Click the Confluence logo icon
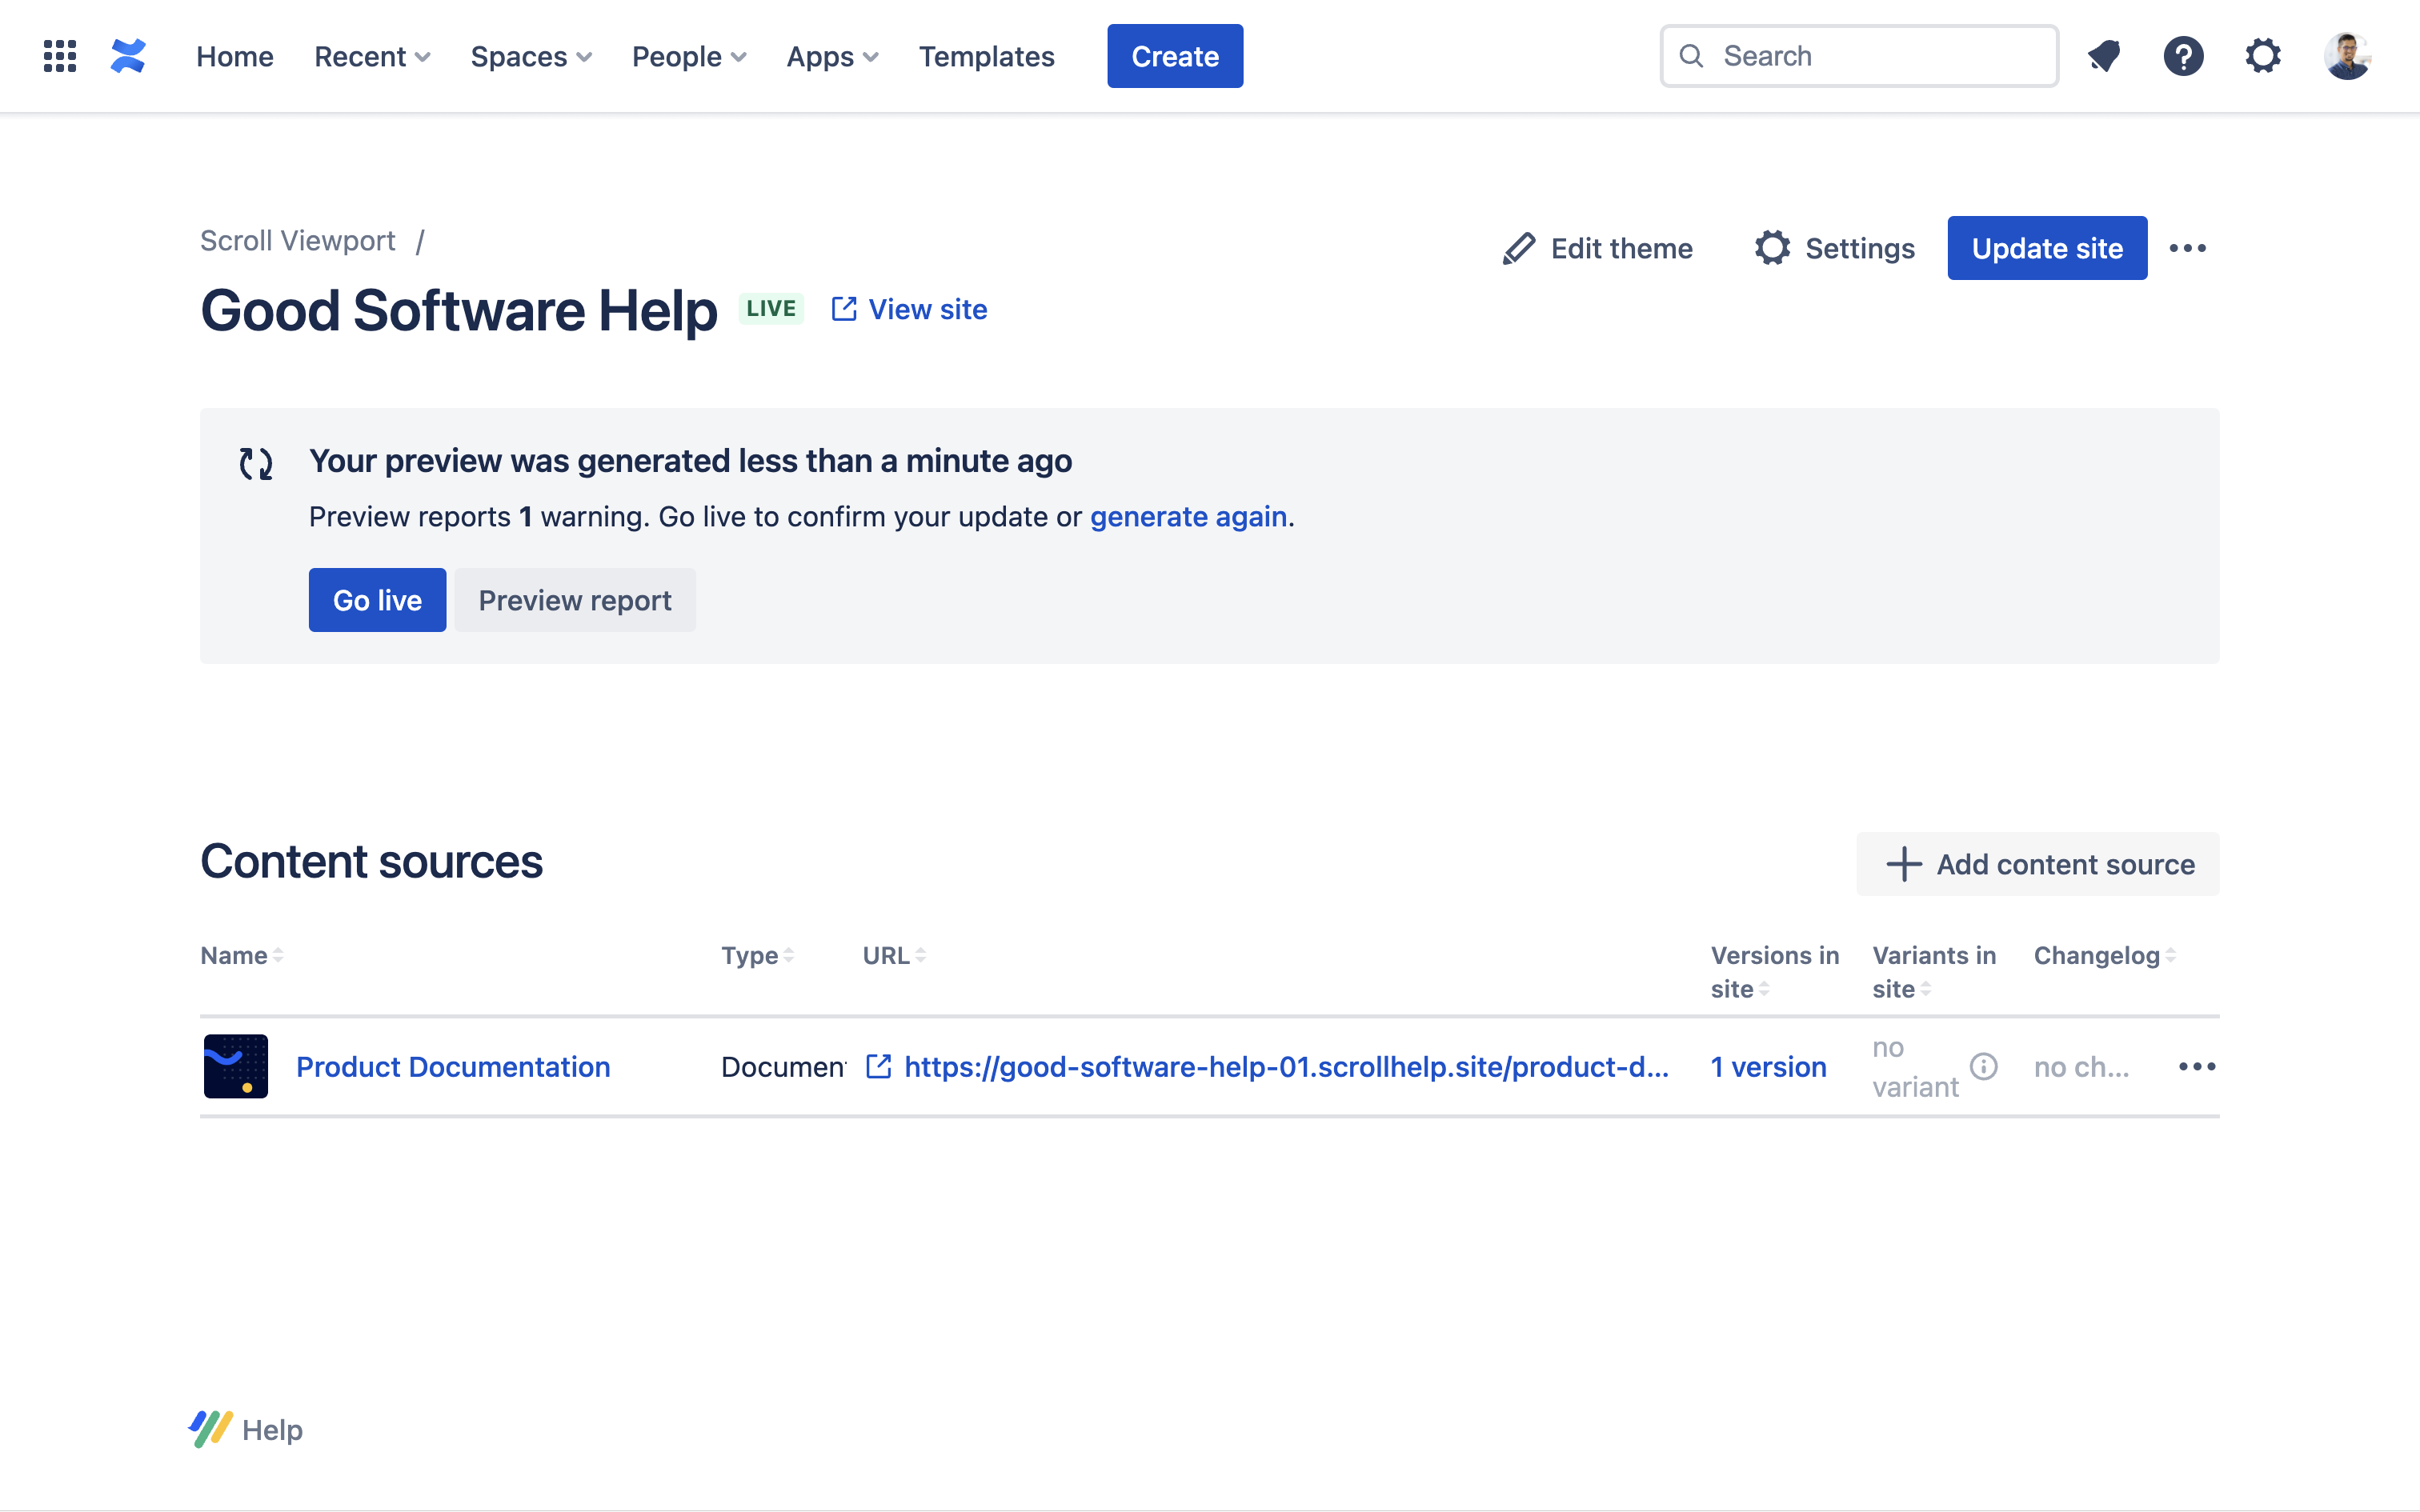The image size is (2420, 1512). click(128, 56)
